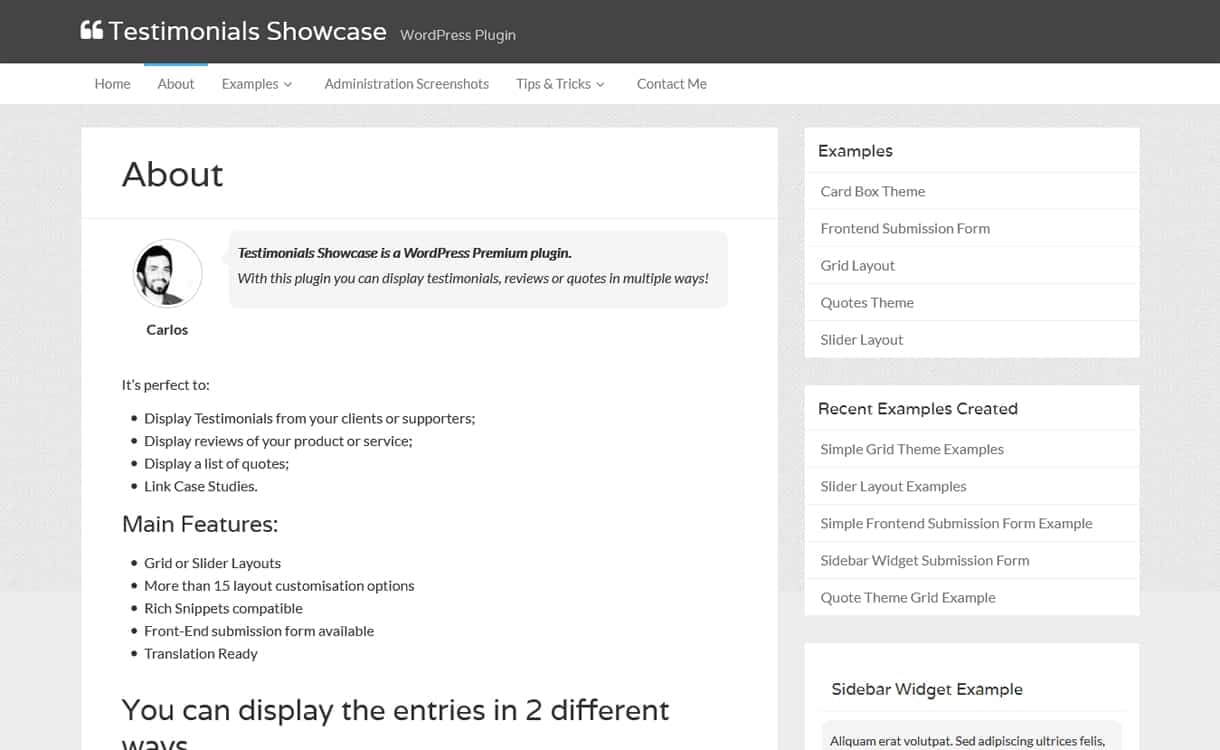Click Carlos's avatar photo
This screenshot has width=1220, height=750.
pos(167,273)
